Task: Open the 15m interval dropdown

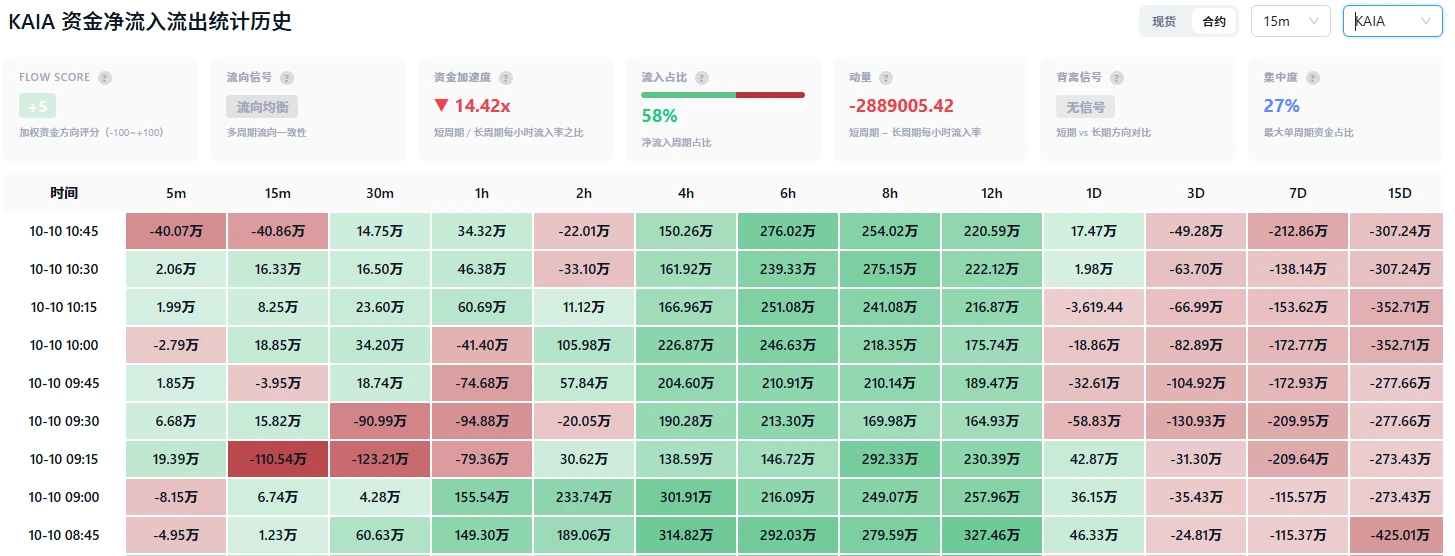Action: (x=1290, y=21)
